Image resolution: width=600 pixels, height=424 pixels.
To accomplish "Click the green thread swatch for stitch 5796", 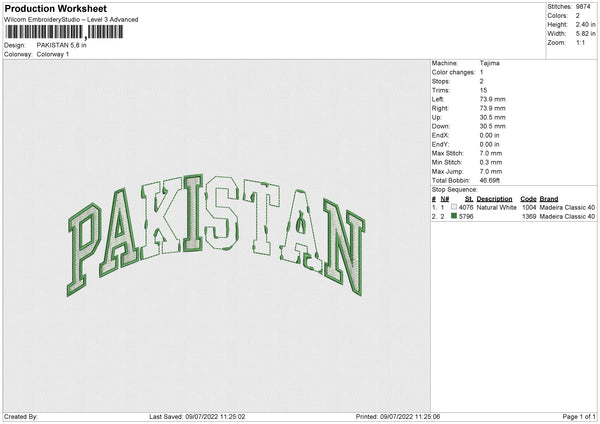I will 454,216.
